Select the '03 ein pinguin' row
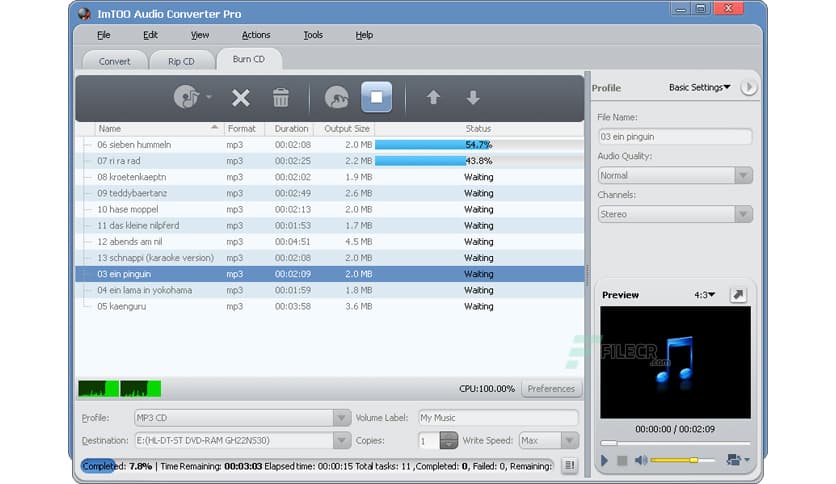This screenshot has width=836, height=484. click(329, 274)
